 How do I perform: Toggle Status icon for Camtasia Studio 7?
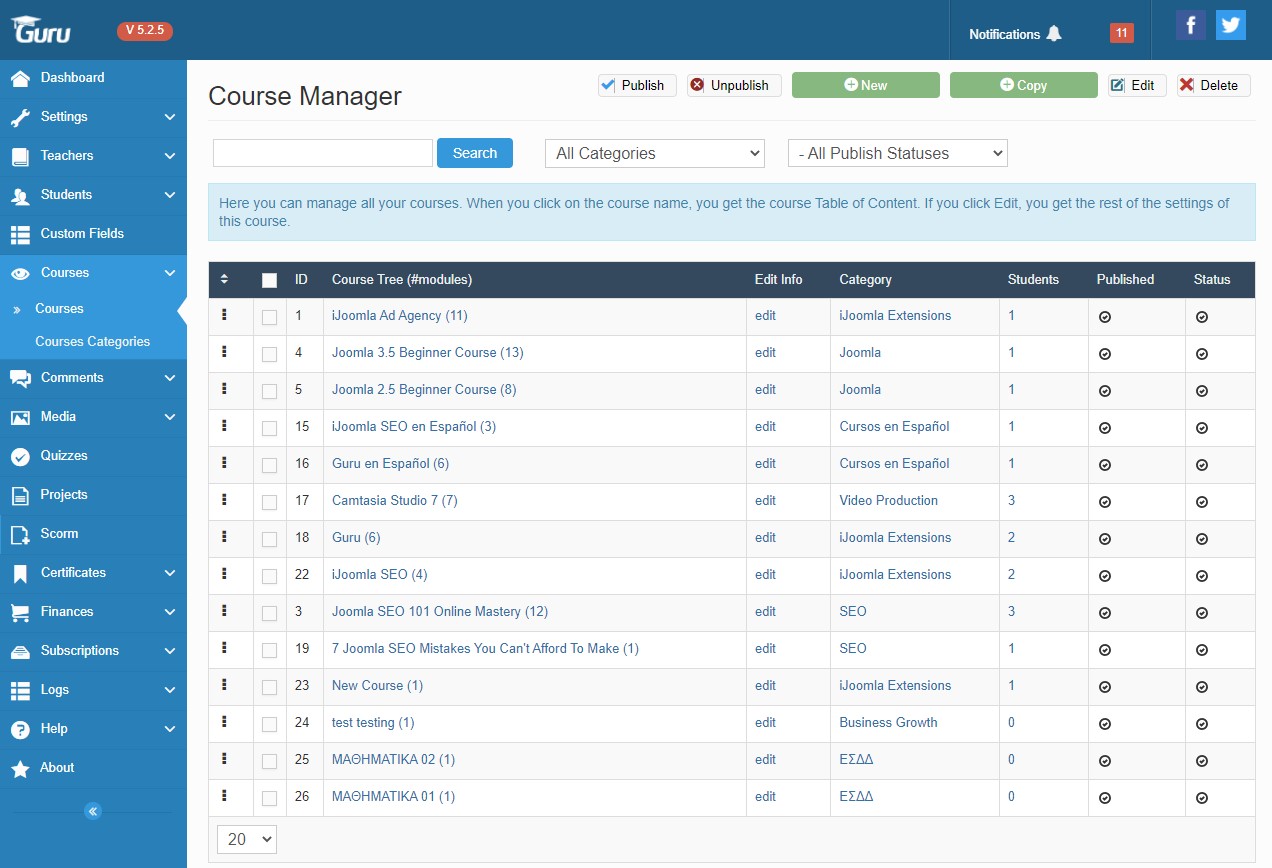click(x=1202, y=502)
